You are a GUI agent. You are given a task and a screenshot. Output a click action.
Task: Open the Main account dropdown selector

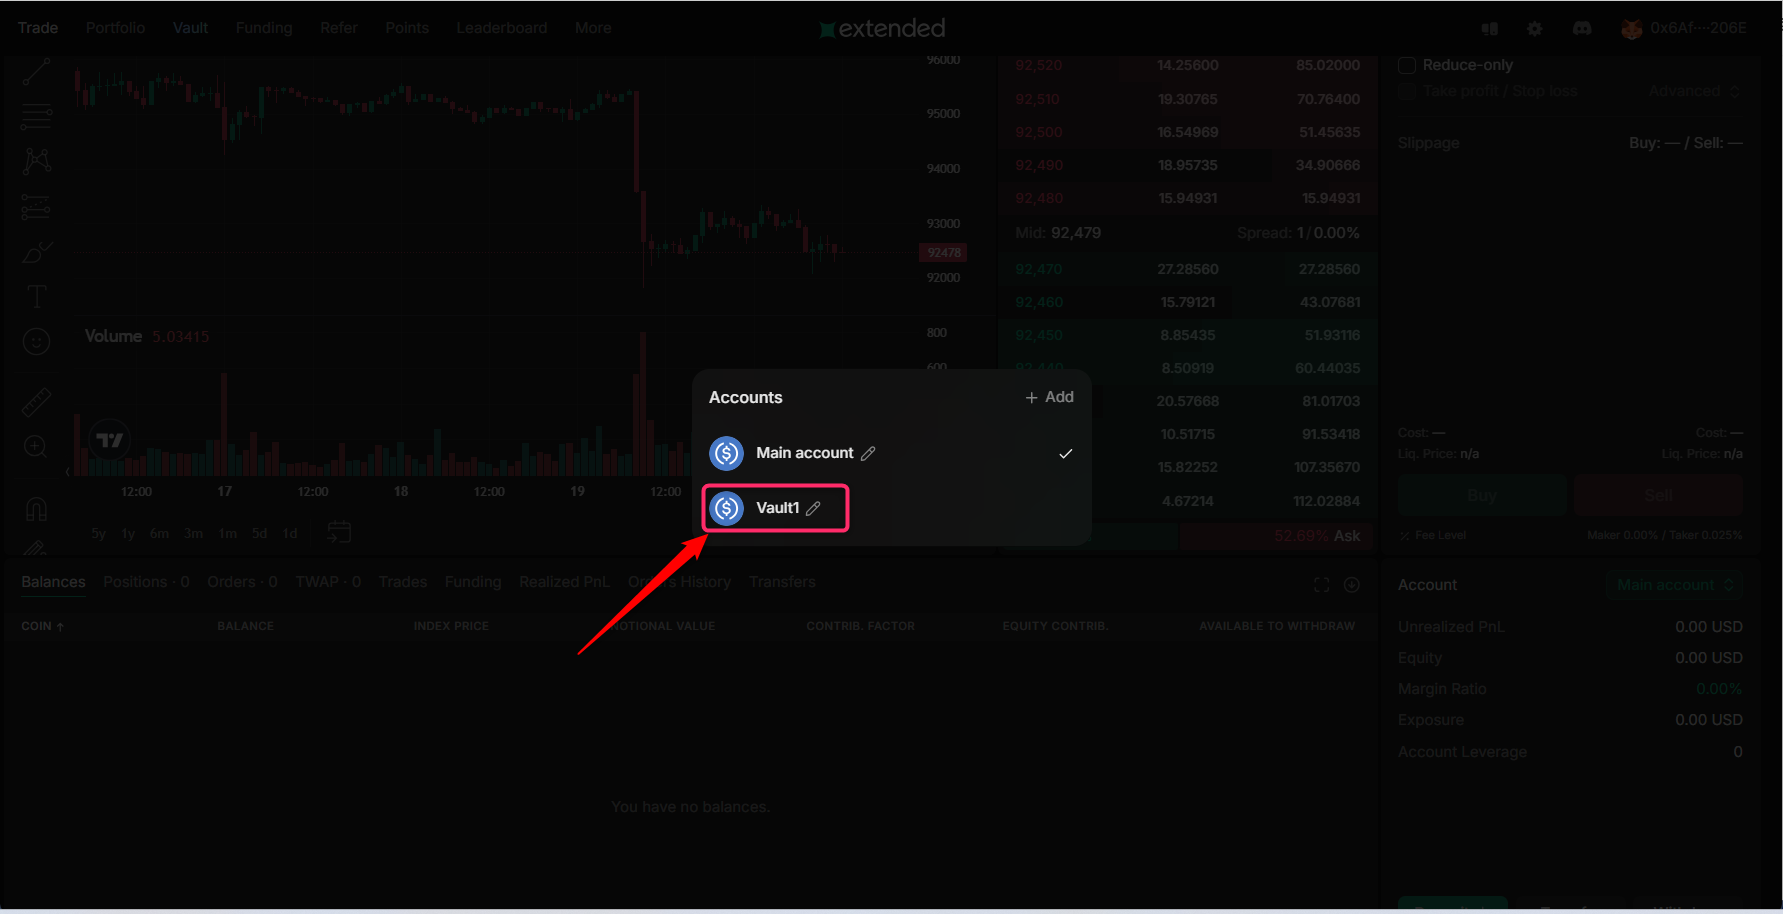point(1674,585)
